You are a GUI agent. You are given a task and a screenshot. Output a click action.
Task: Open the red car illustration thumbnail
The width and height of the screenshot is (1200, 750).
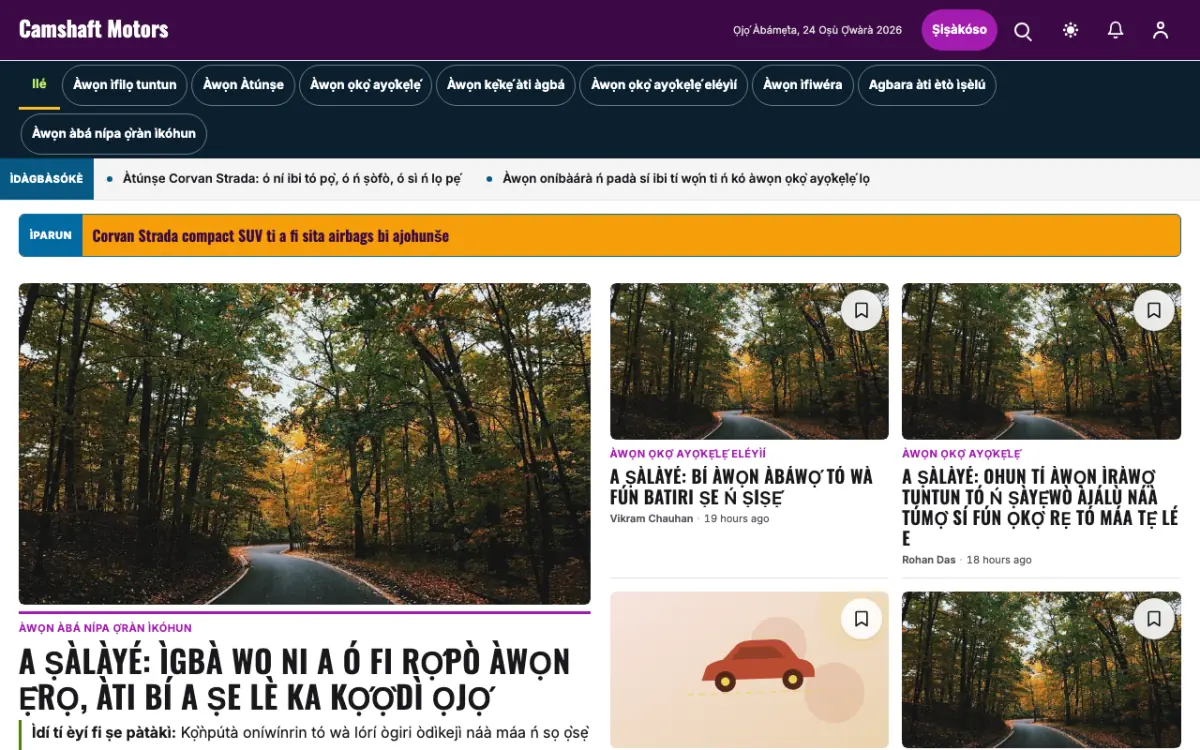tap(749, 670)
